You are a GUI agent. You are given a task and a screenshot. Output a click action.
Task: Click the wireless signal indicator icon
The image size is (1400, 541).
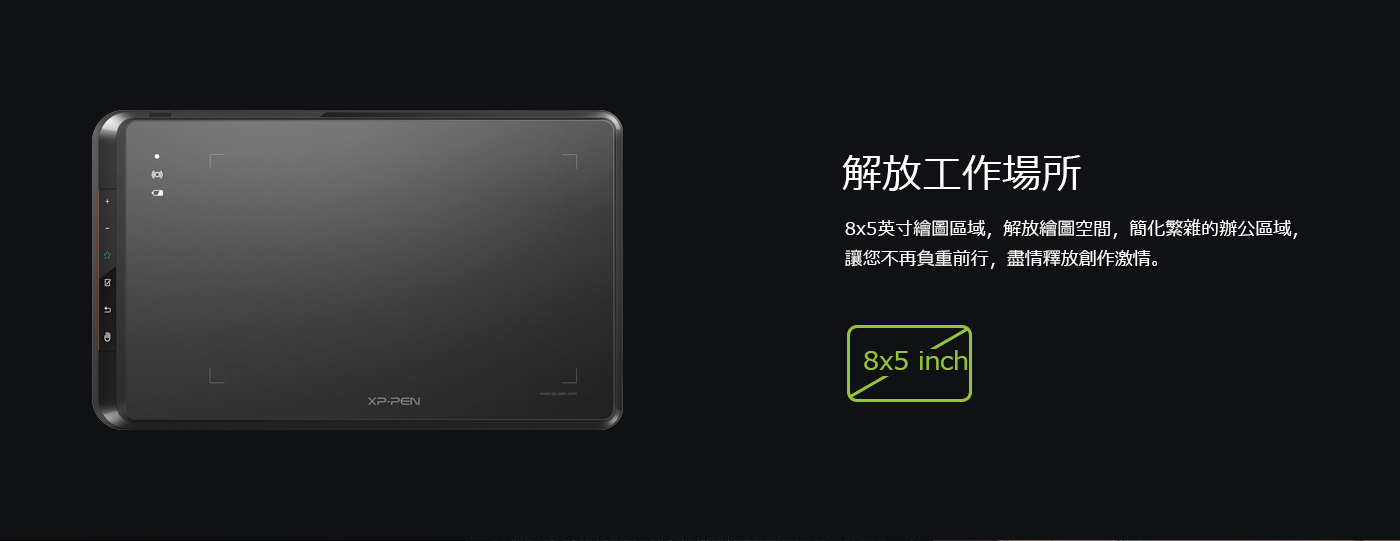coord(157,174)
